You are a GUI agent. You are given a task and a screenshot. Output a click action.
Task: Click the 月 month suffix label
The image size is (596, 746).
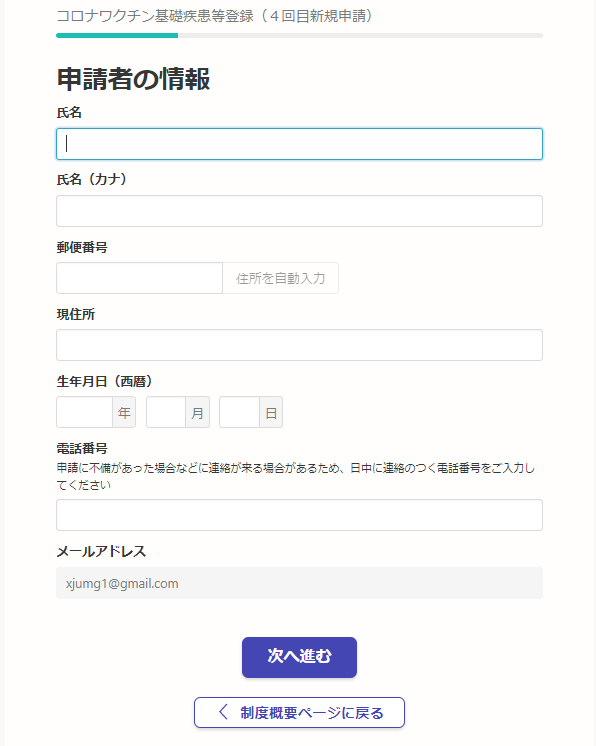tap(197, 412)
